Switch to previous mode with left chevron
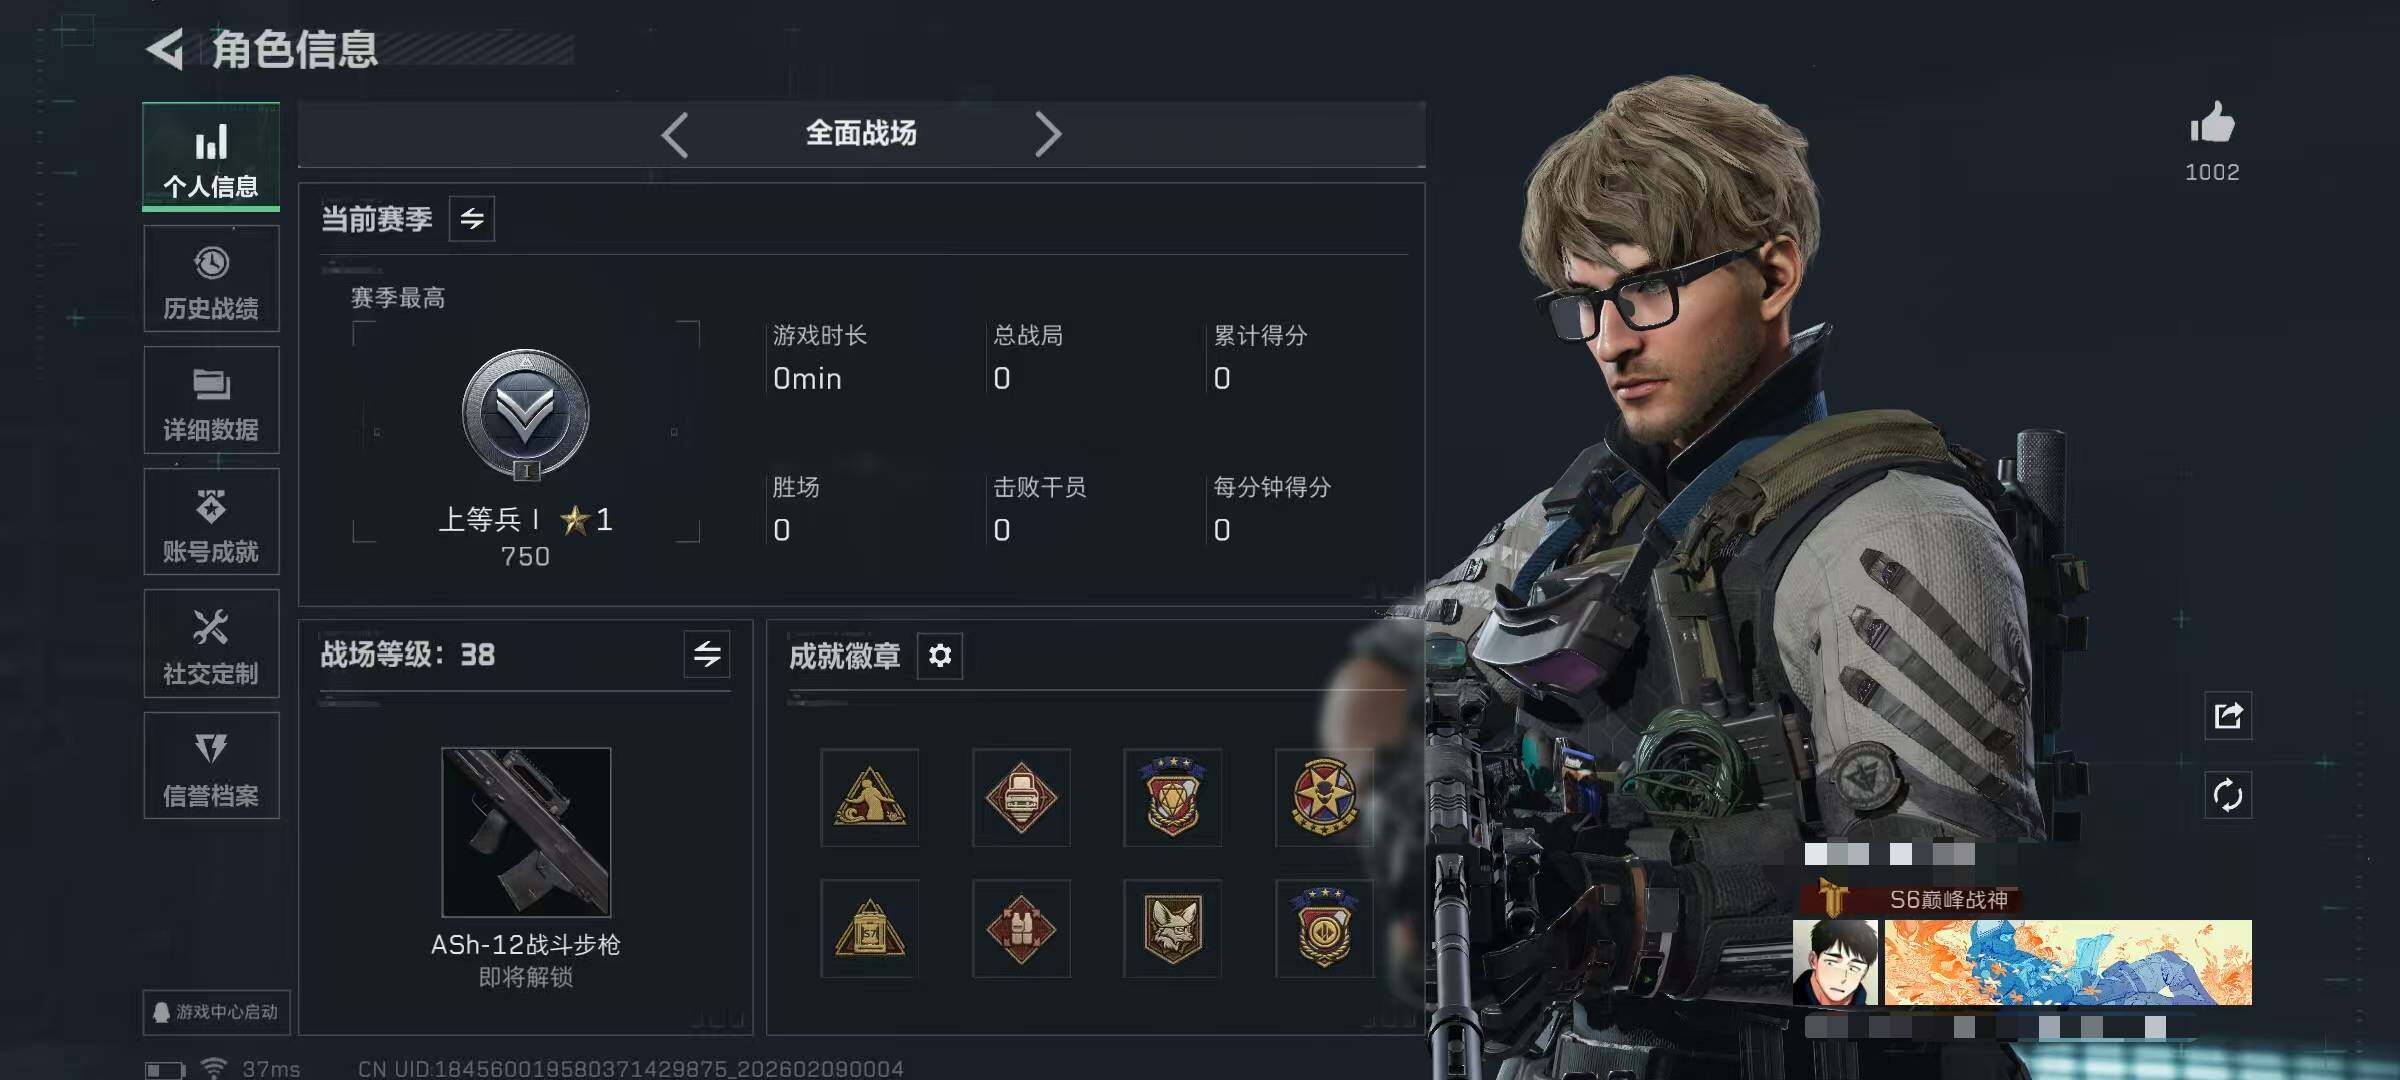The width and height of the screenshot is (2400, 1080). click(675, 134)
